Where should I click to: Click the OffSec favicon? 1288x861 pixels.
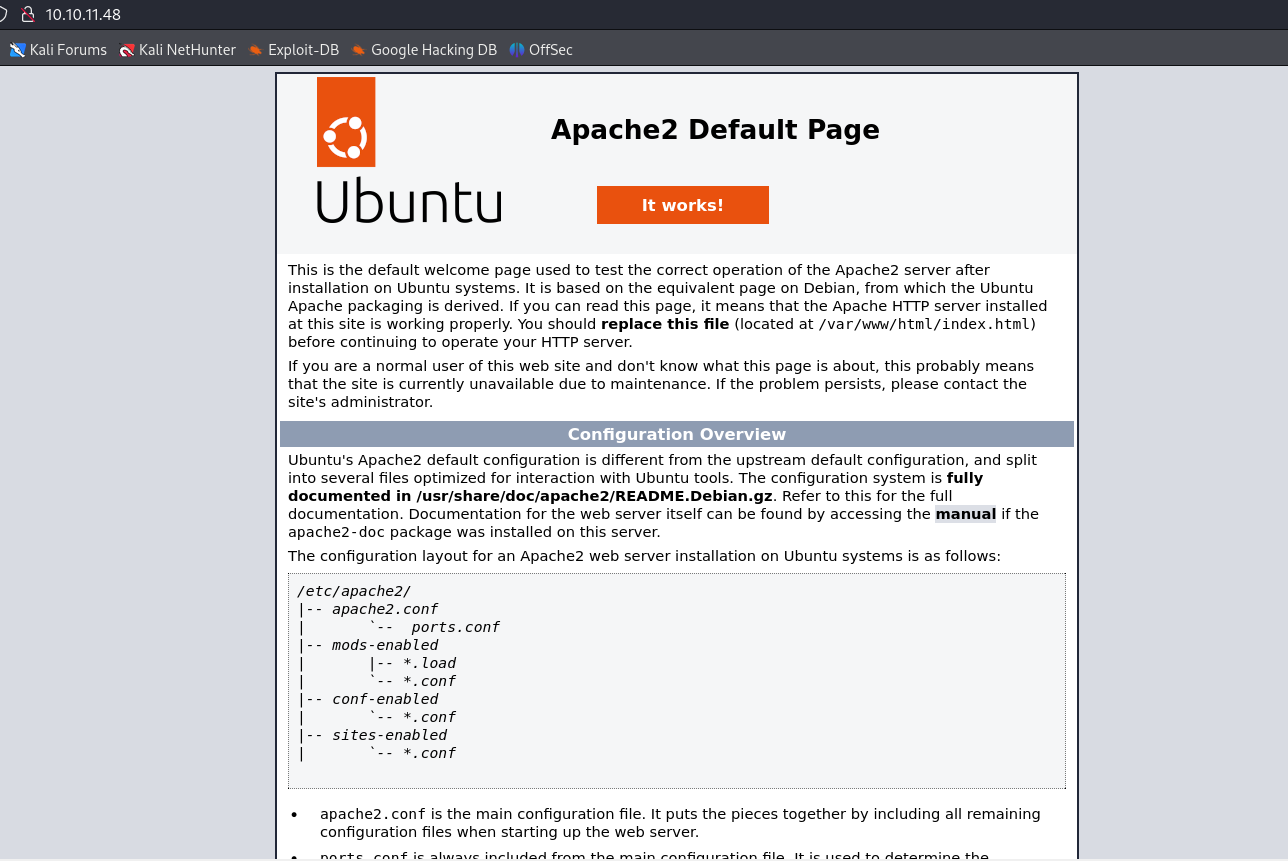(x=517, y=50)
